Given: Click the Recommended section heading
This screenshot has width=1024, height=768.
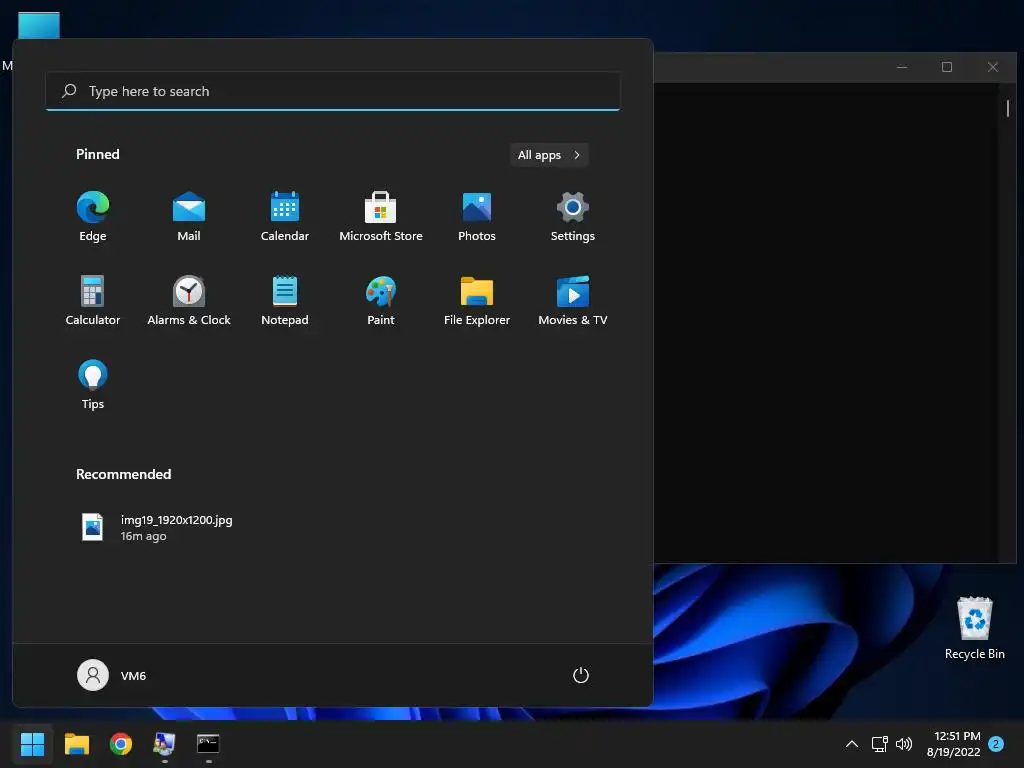Looking at the screenshot, I should coord(123,474).
